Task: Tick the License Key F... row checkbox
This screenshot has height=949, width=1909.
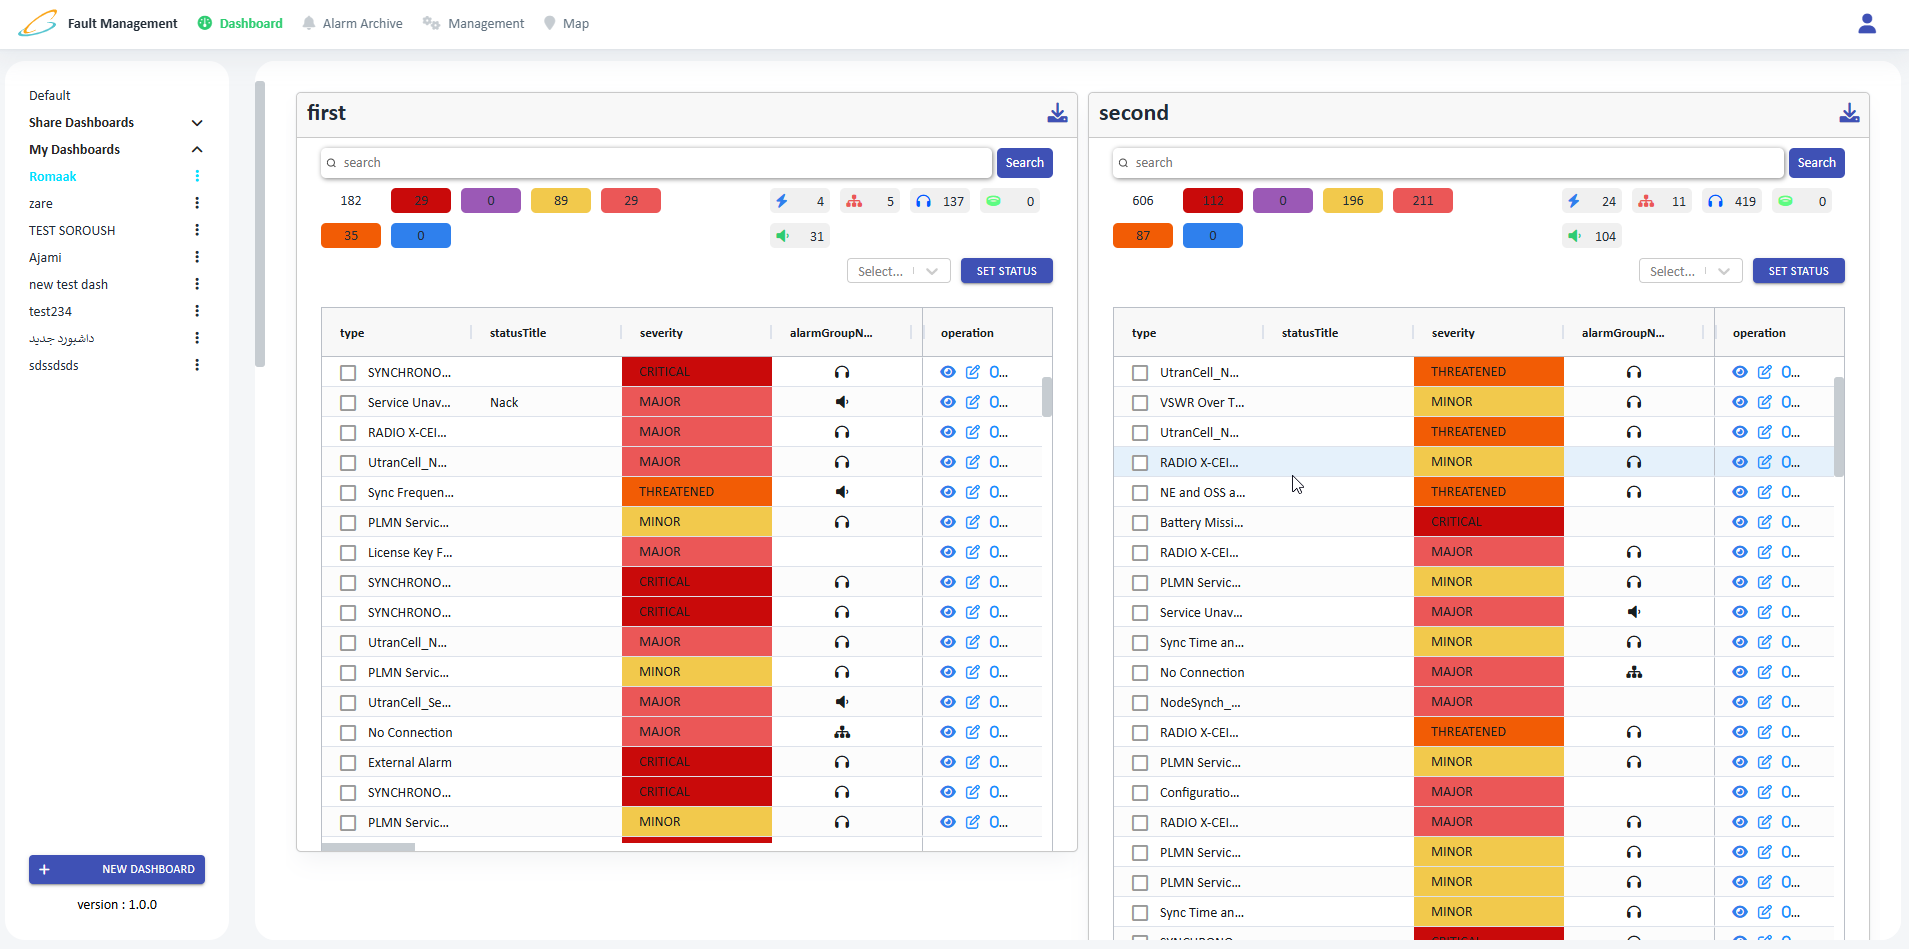Action: coord(348,553)
